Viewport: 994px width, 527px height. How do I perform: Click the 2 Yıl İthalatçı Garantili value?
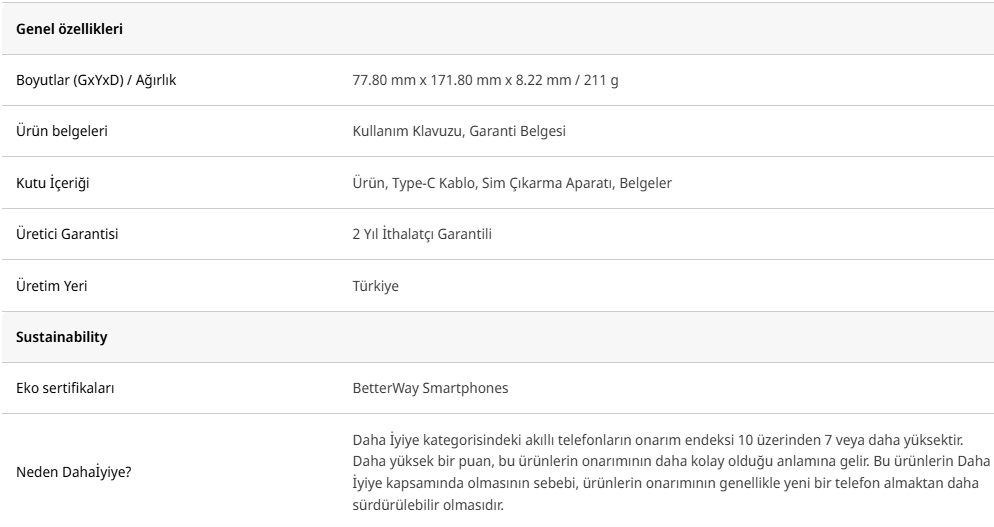click(415, 235)
